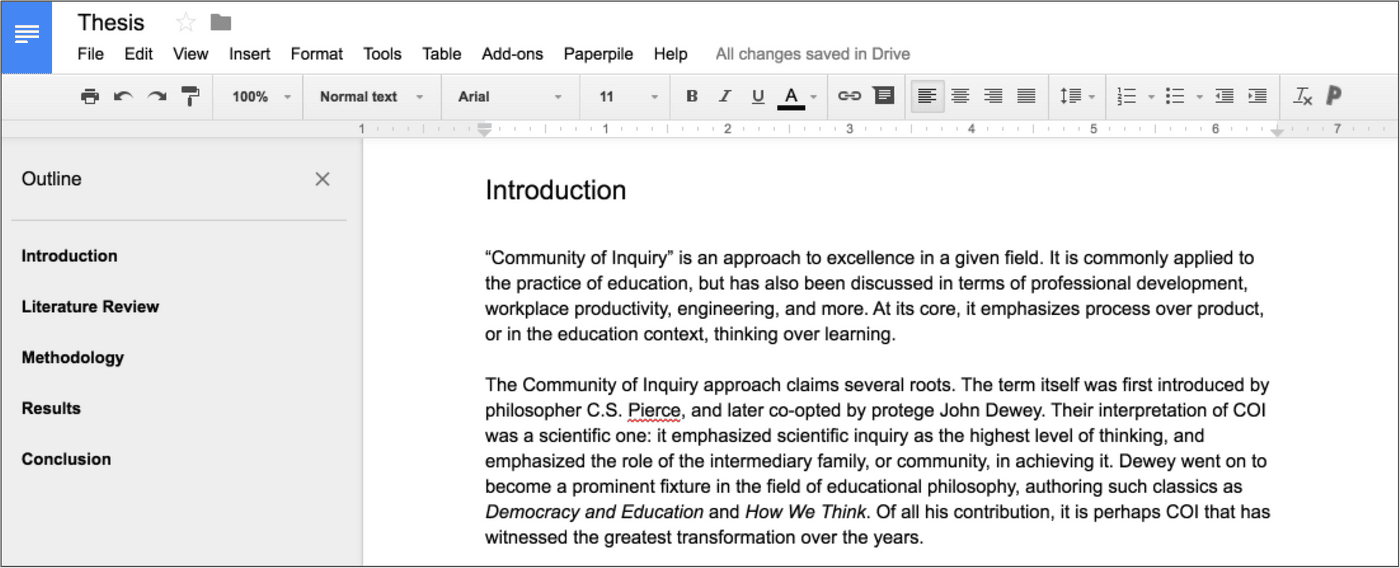Align text right

pyautogui.click(x=993, y=97)
